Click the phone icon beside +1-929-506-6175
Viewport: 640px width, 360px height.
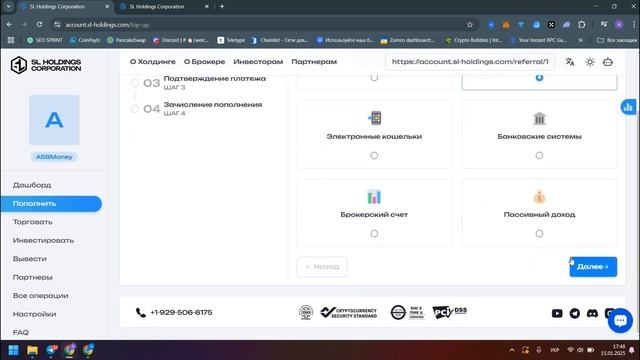point(140,313)
